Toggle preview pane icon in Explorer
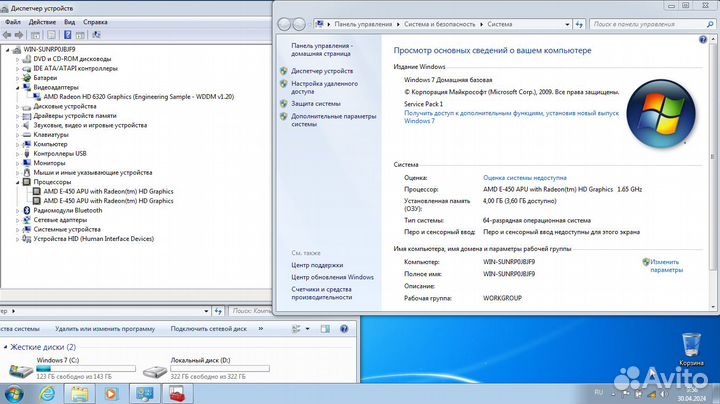Screen dimensions: 720x404 (x=325, y=329)
